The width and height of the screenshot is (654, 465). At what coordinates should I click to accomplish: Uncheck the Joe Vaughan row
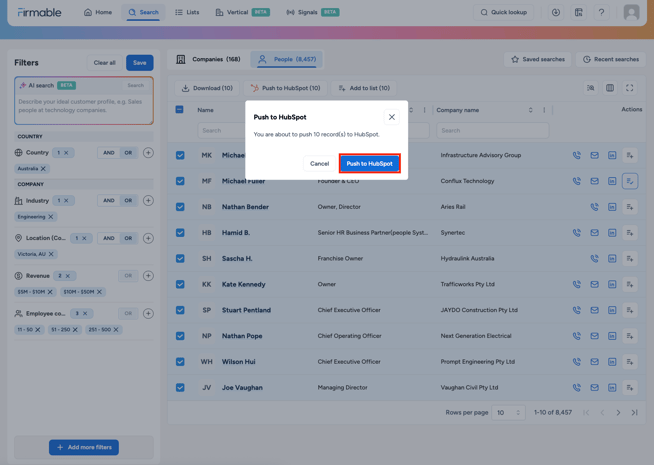point(180,387)
